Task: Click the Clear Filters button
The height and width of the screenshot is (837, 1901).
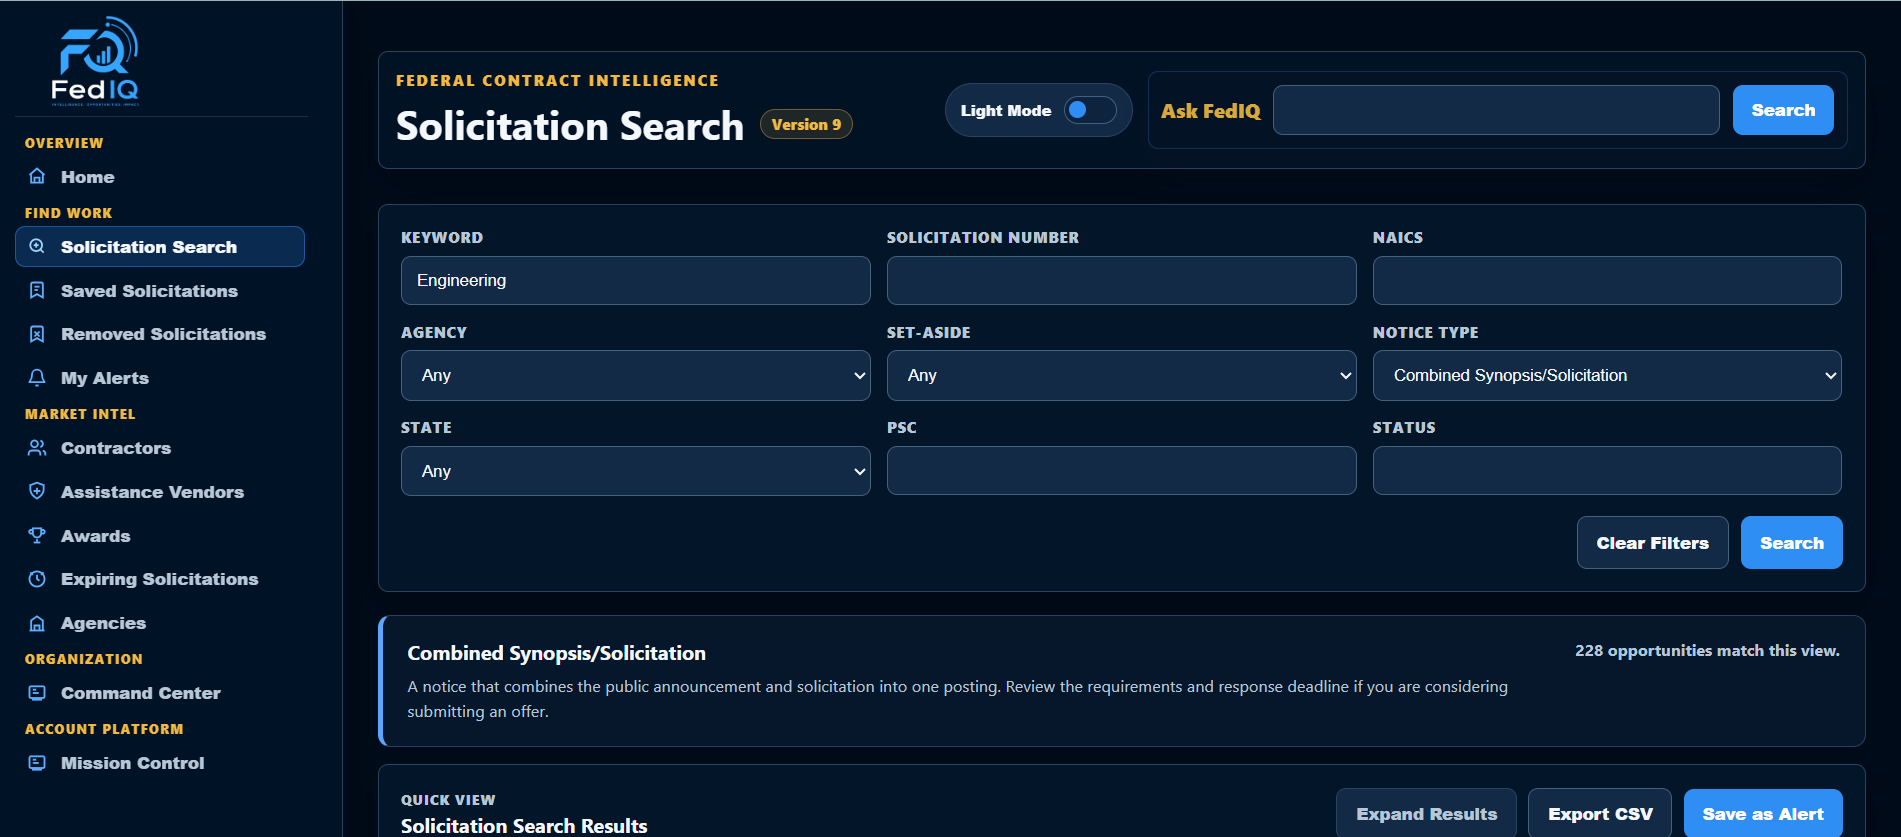Action: (x=1652, y=543)
